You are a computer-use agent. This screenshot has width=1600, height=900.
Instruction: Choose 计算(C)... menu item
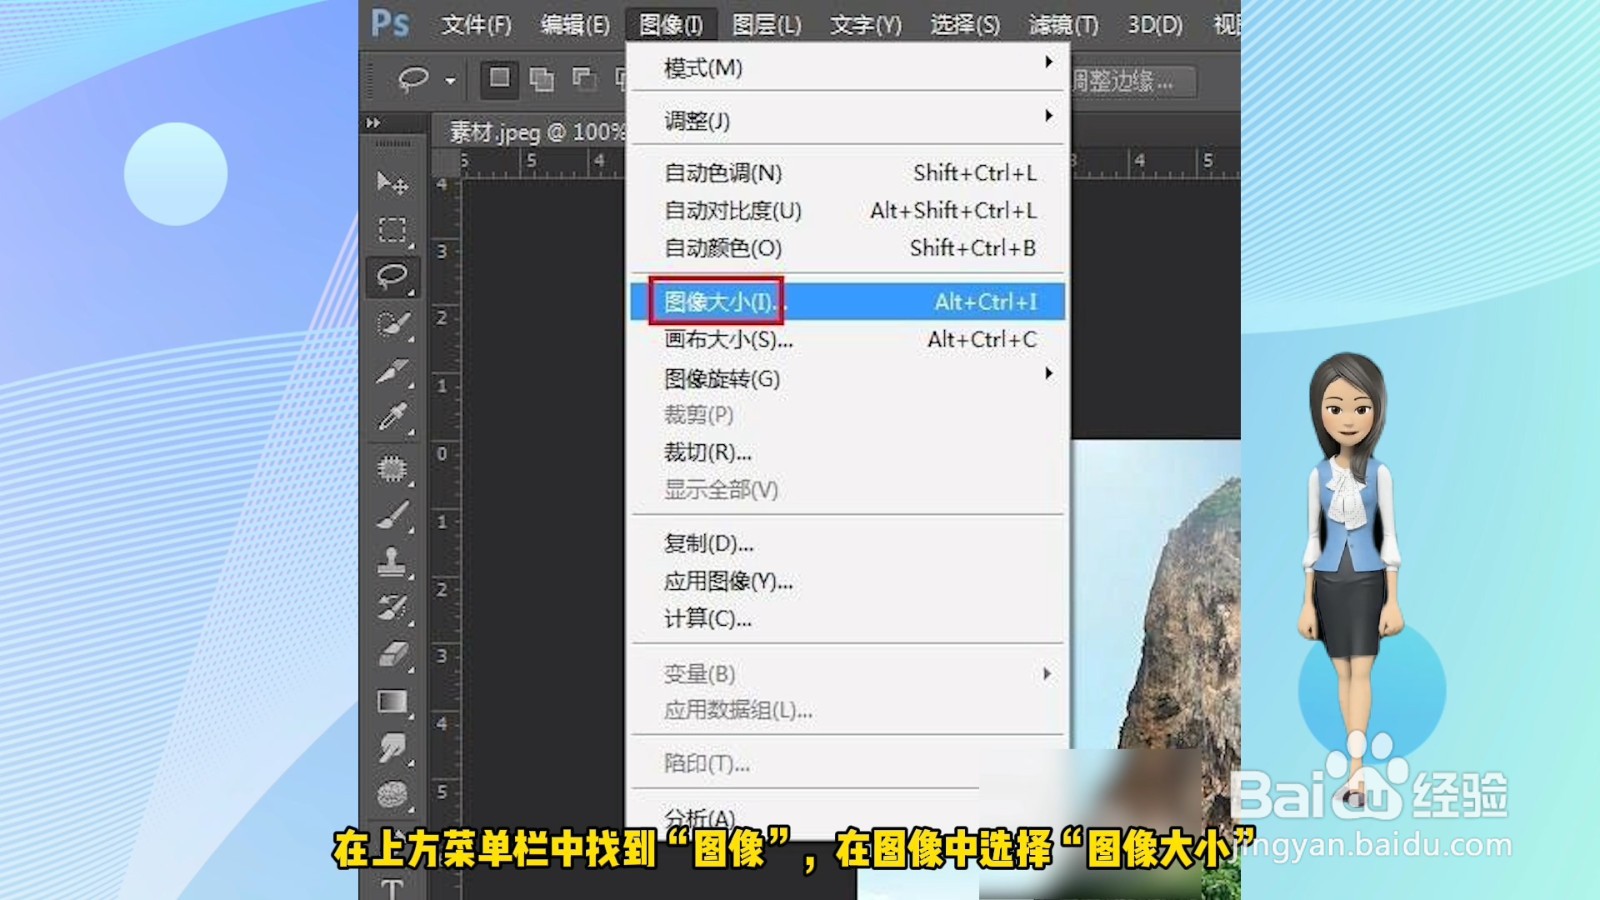pos(848,619)
